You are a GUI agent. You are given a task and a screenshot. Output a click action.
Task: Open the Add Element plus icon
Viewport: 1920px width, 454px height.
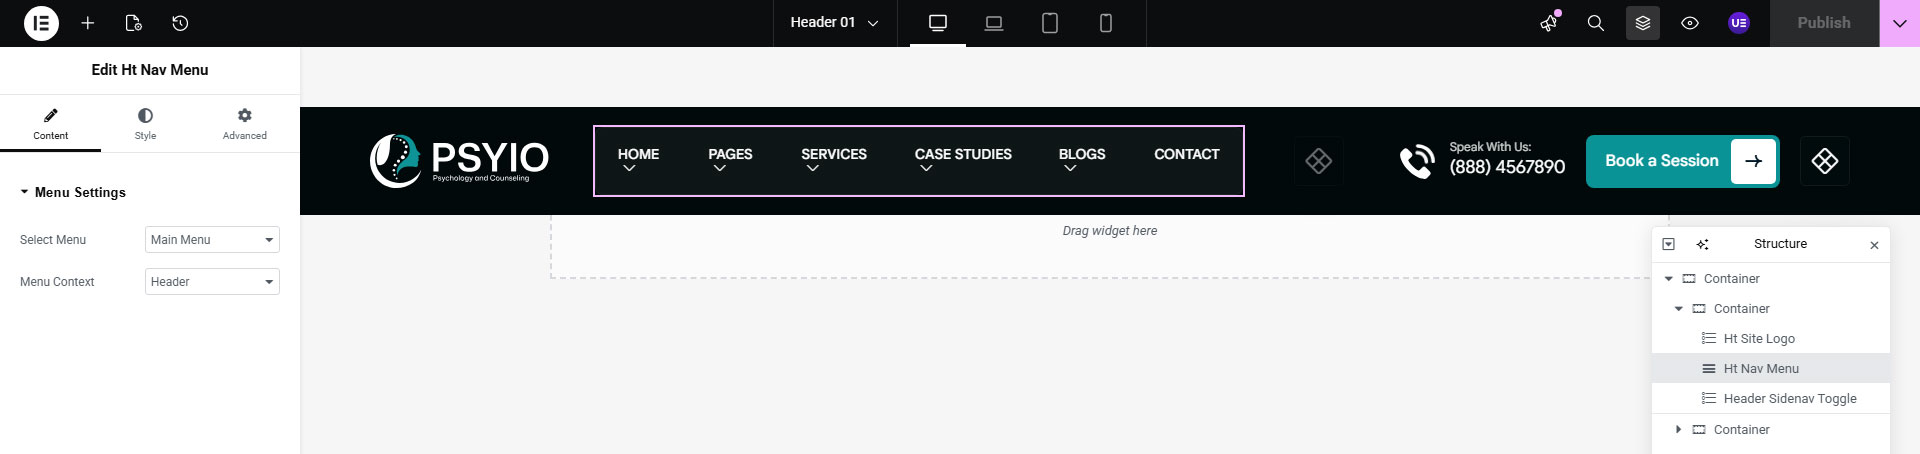[x=88, y=23]
